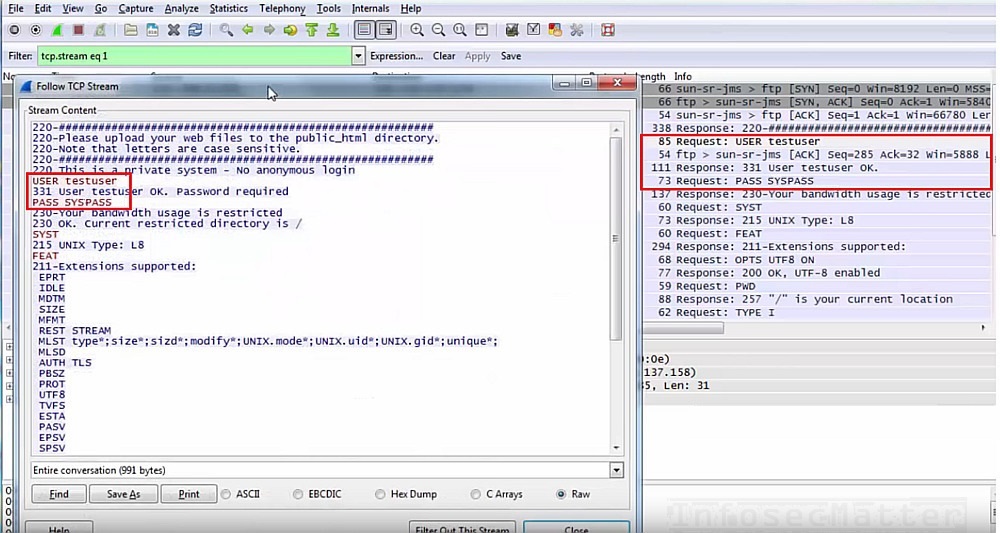Start a new live capture (green fin)
Screen dimensions: 1000x533
tap(57, 30)
